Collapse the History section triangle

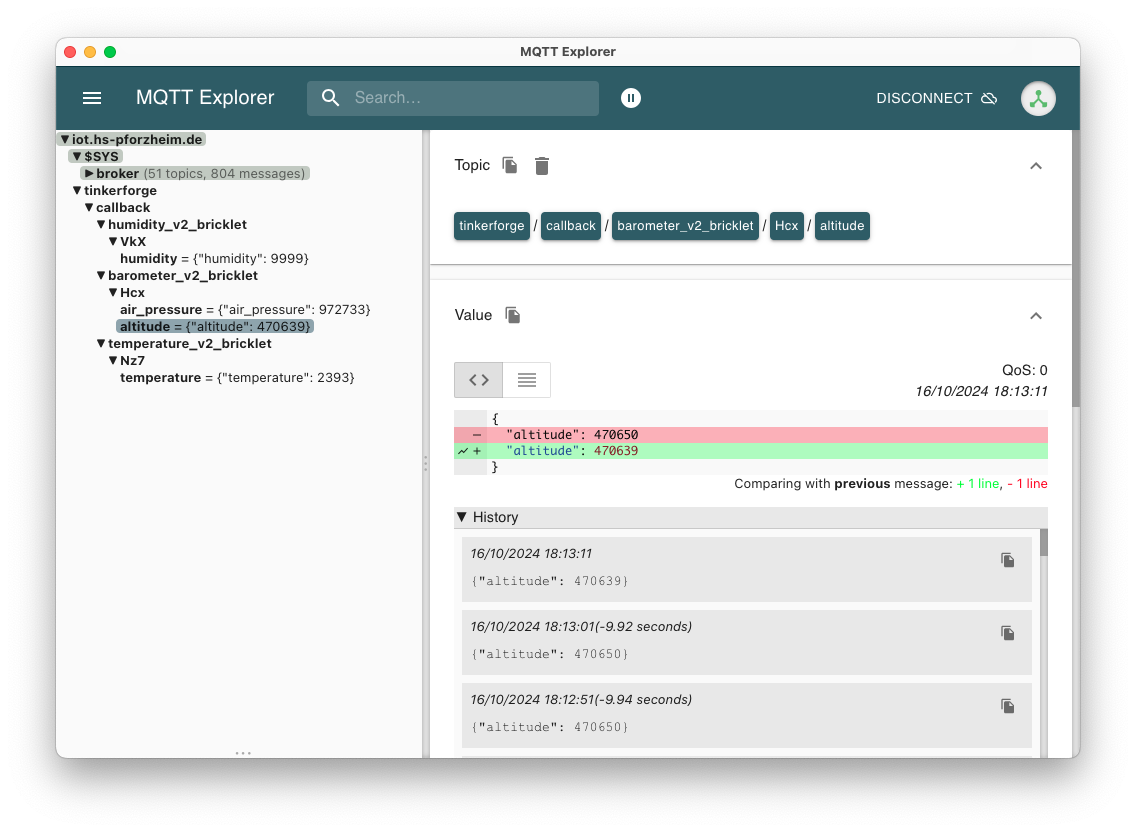click(x=461, y=517)
